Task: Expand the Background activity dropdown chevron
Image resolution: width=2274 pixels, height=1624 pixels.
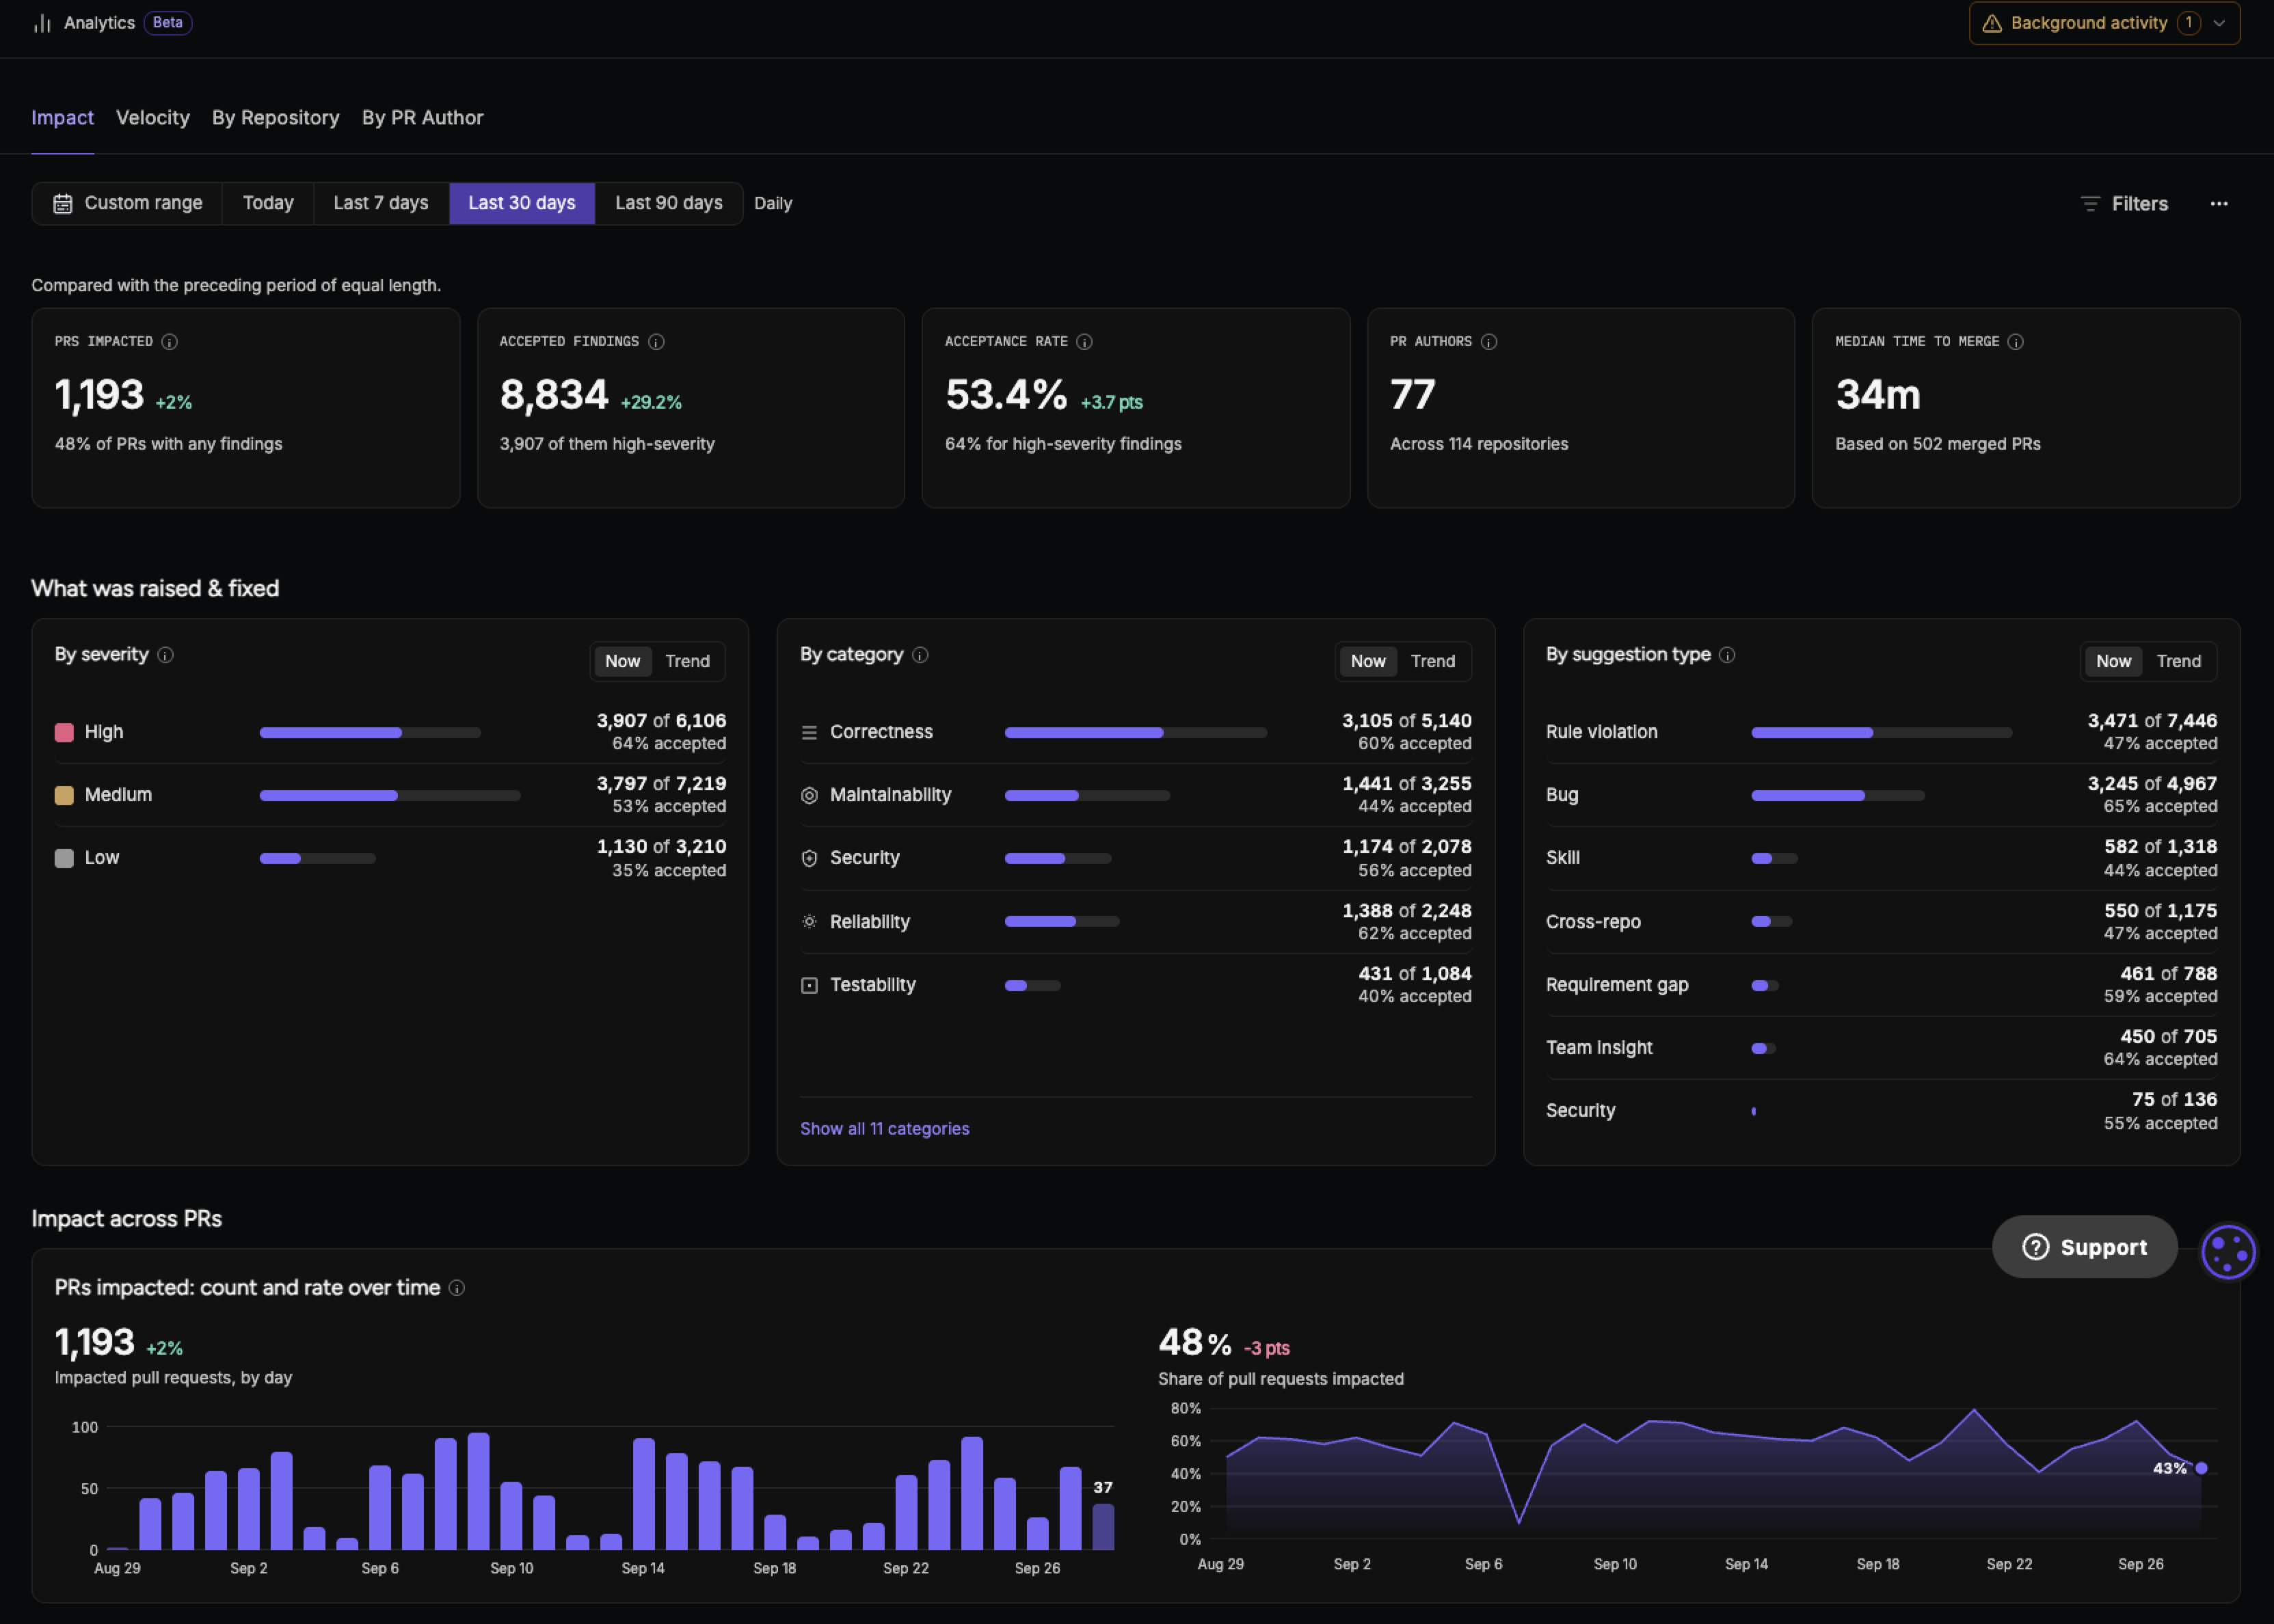Action: 2219,23
